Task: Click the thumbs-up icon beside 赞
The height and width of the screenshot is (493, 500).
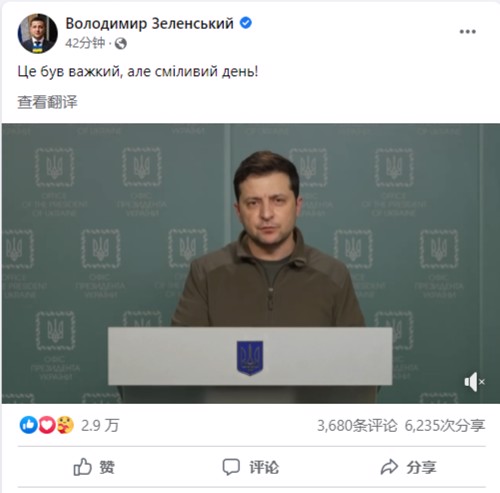Action: pos(82,467)
